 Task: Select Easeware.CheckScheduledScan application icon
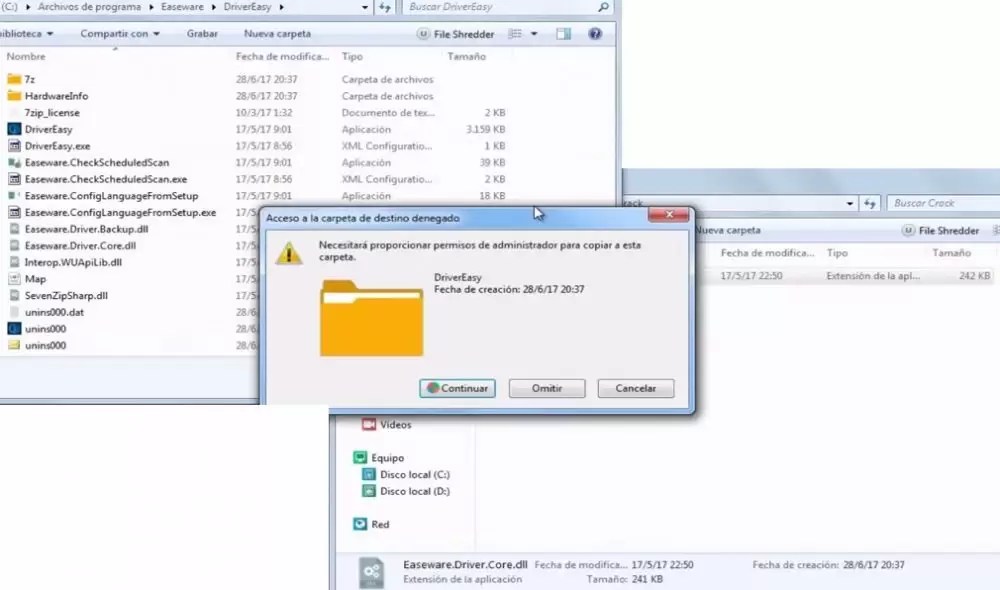14,162
